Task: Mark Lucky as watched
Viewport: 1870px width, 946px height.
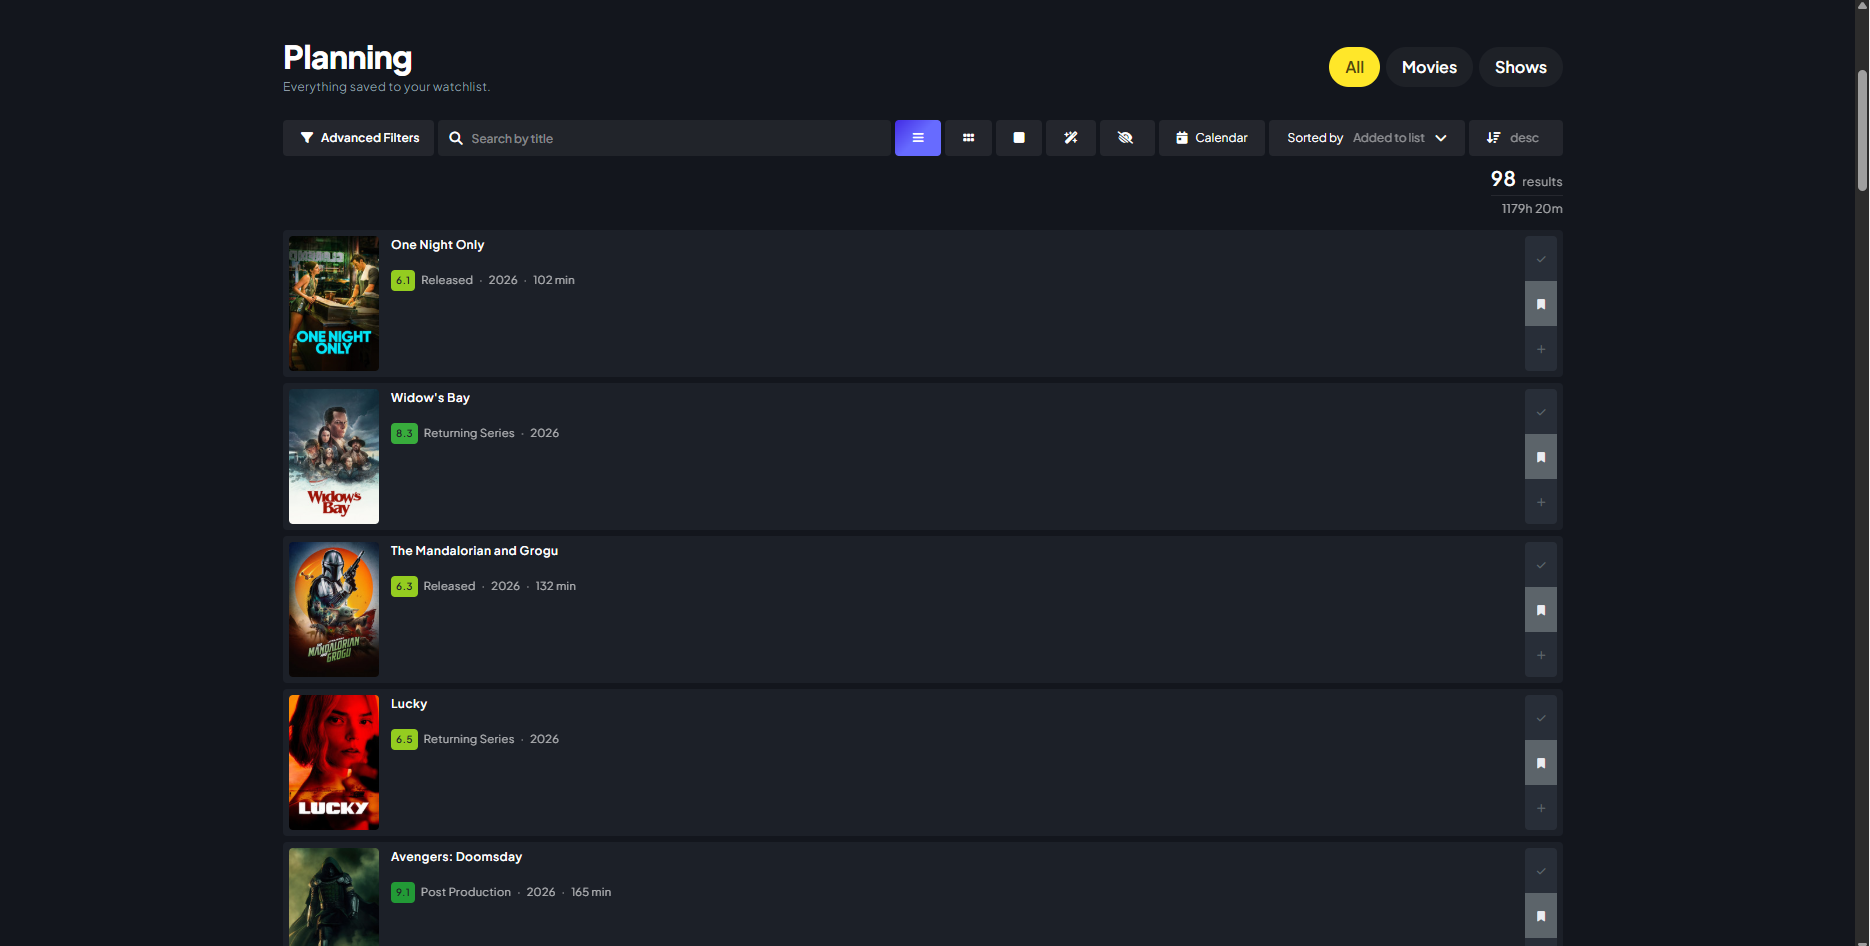Action: click(x=1541, y=718)
